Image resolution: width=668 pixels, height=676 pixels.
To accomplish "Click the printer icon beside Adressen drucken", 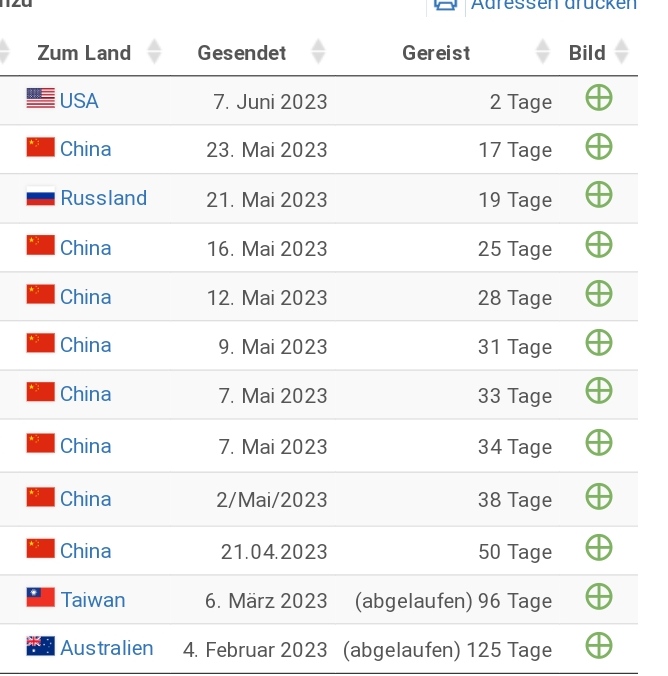I will coord(445,5).
